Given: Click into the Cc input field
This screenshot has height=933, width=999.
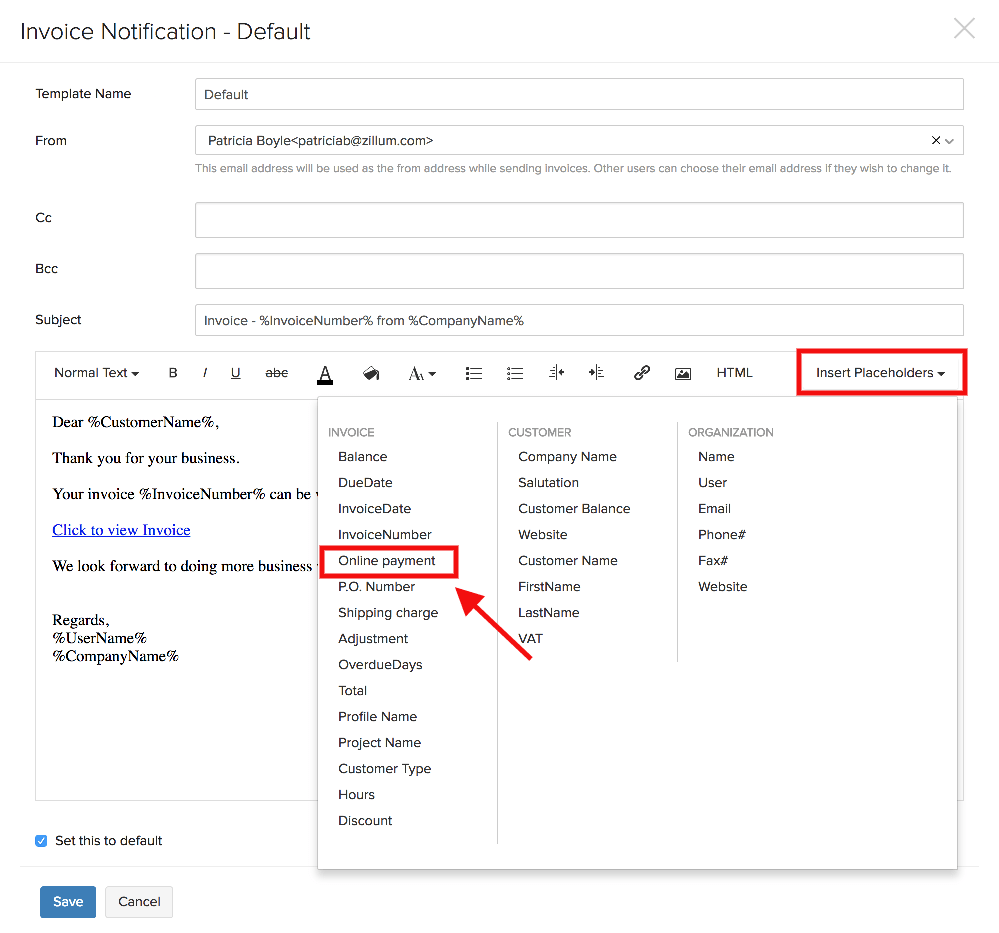Looking at the screenshot, I should 579,220.
